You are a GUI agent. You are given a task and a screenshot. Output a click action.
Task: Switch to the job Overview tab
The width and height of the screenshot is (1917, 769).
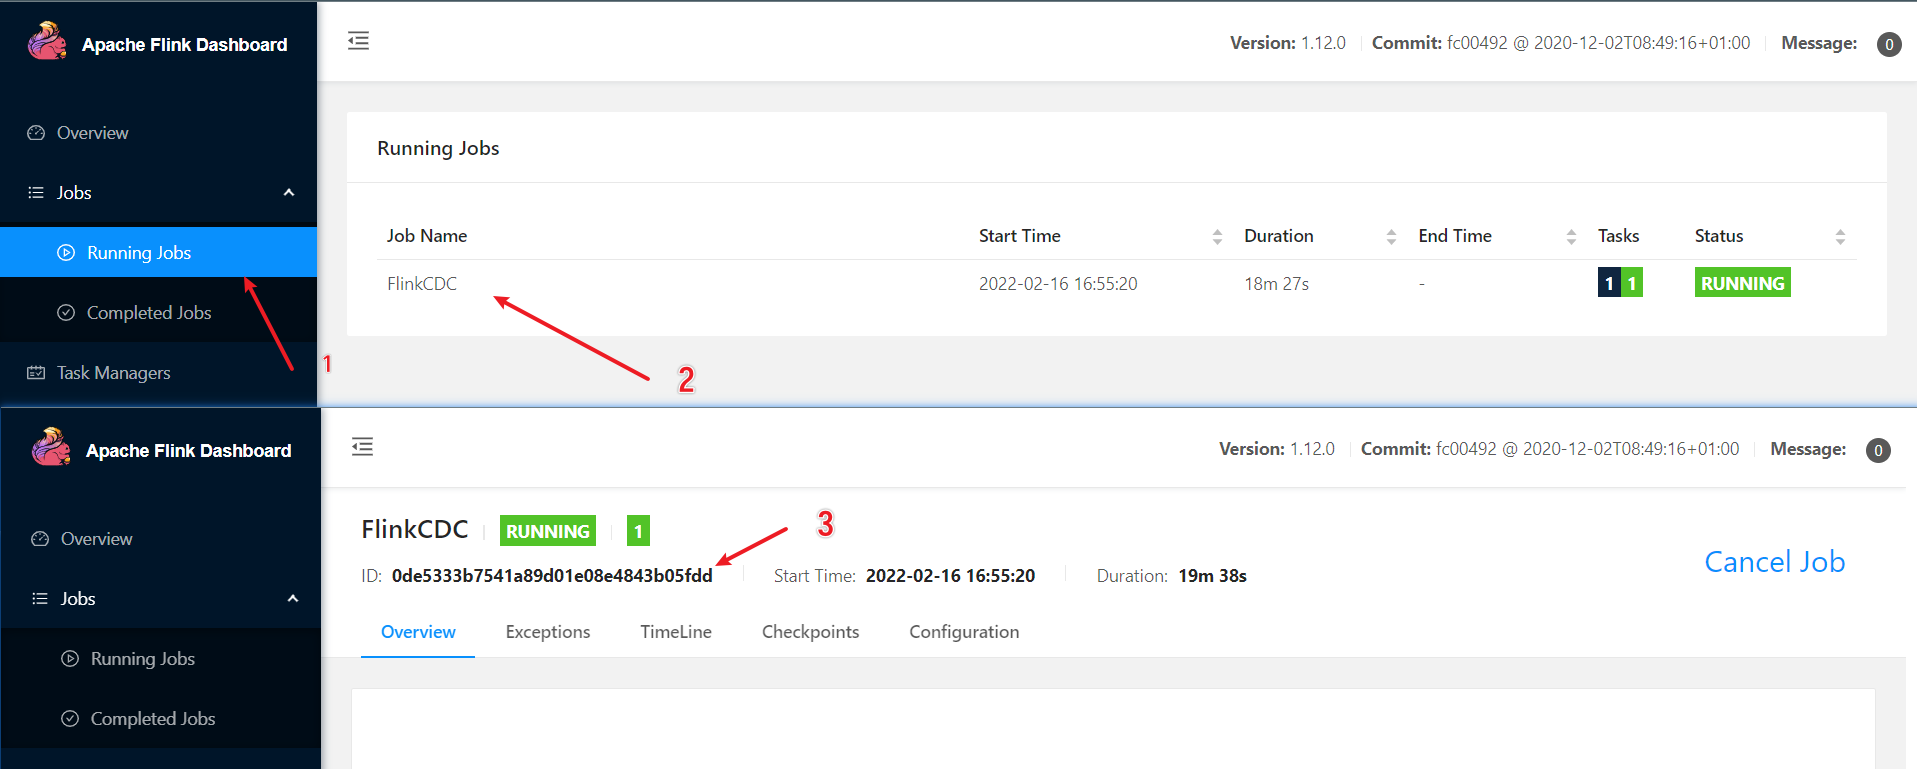[x=418, y=632]
